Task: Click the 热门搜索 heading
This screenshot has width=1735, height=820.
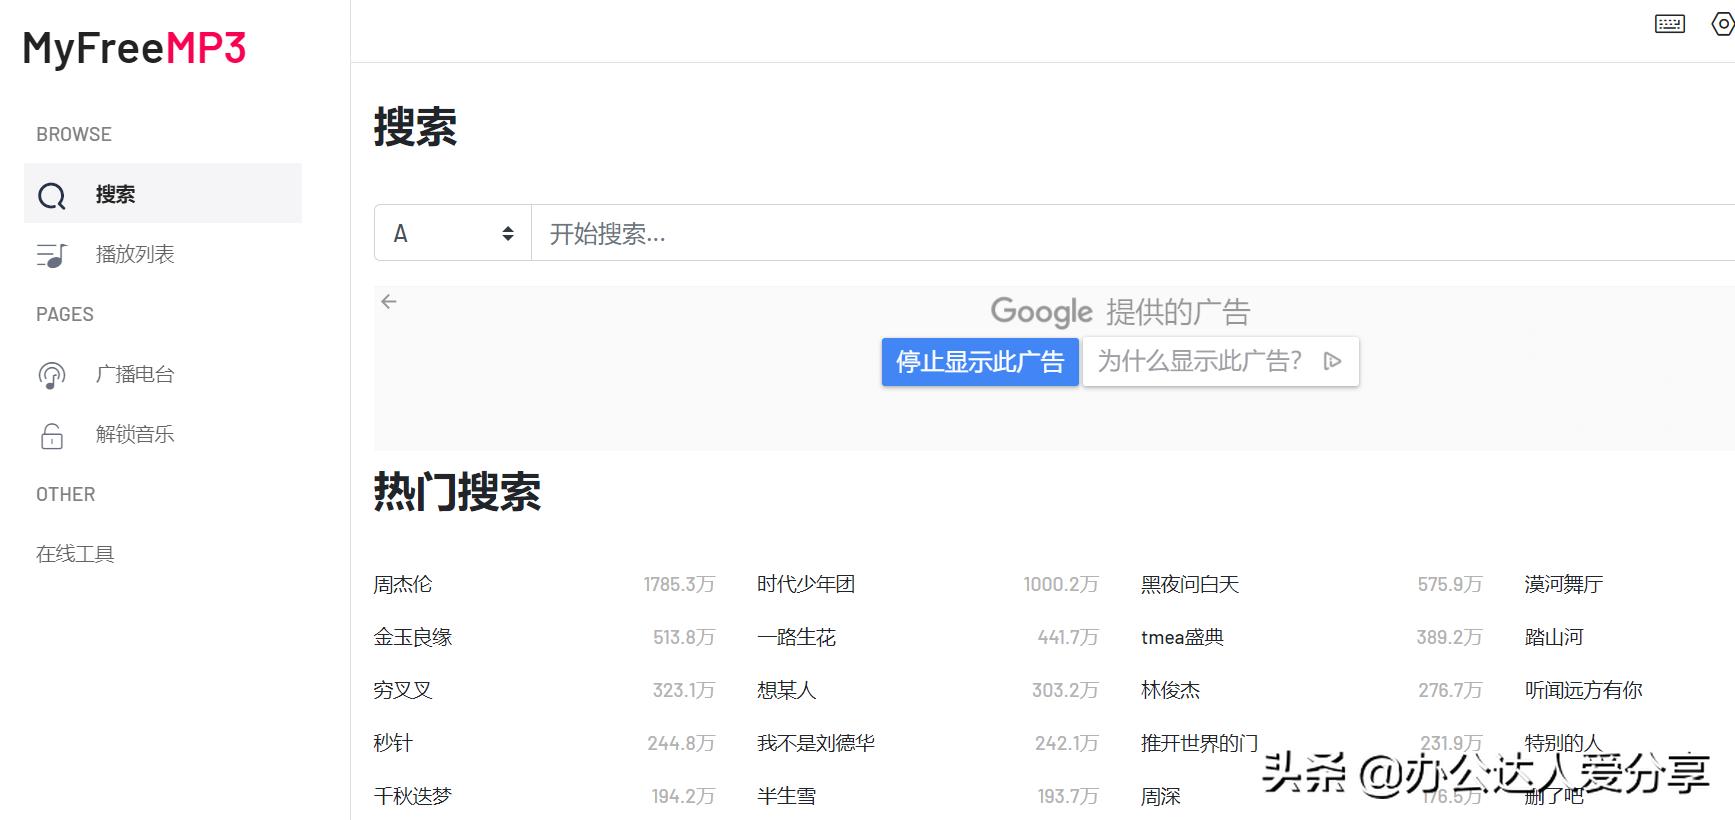Action: tap(457, 492)
